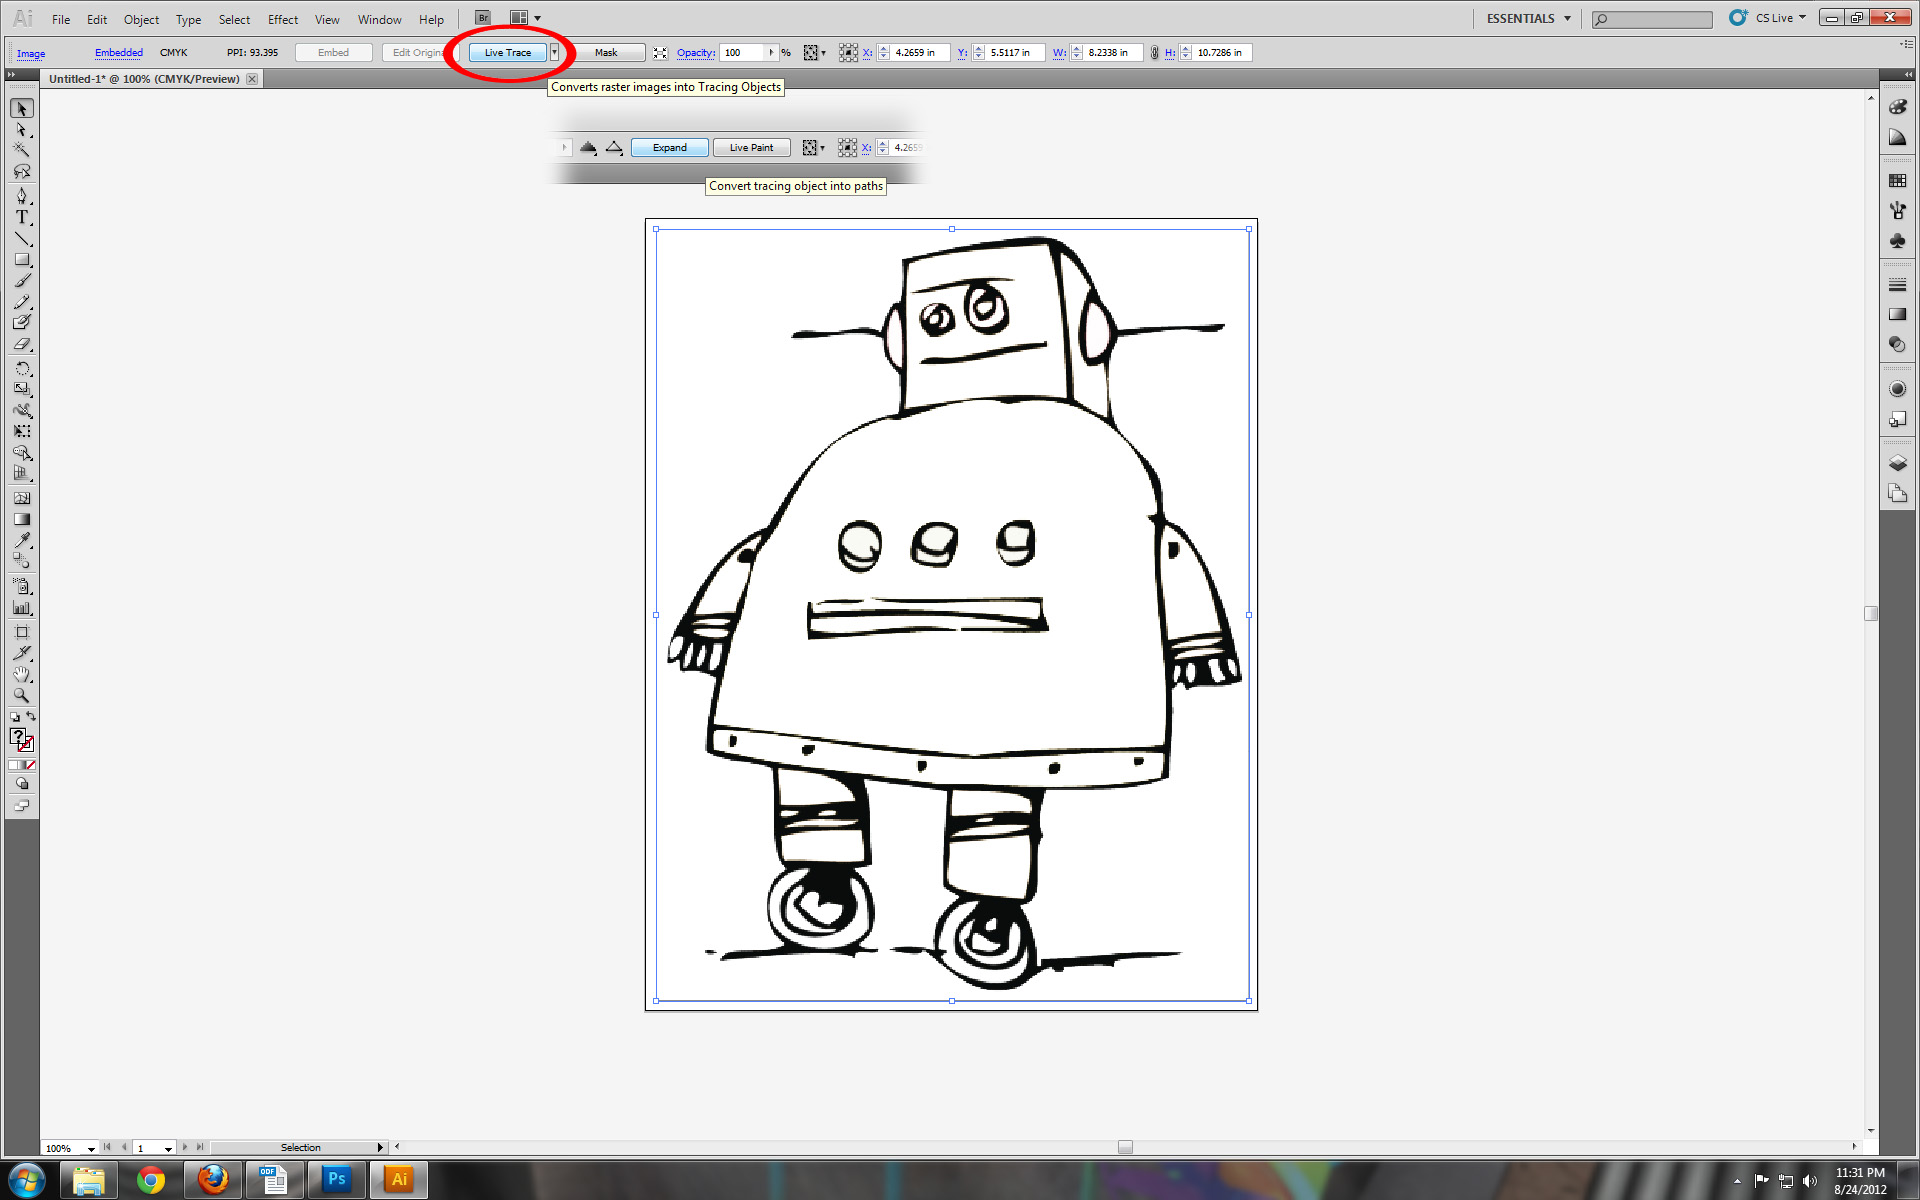Open the Effect menu
The height and width of the screenshot is (1200, 1920).
click(x=283, y=19)
